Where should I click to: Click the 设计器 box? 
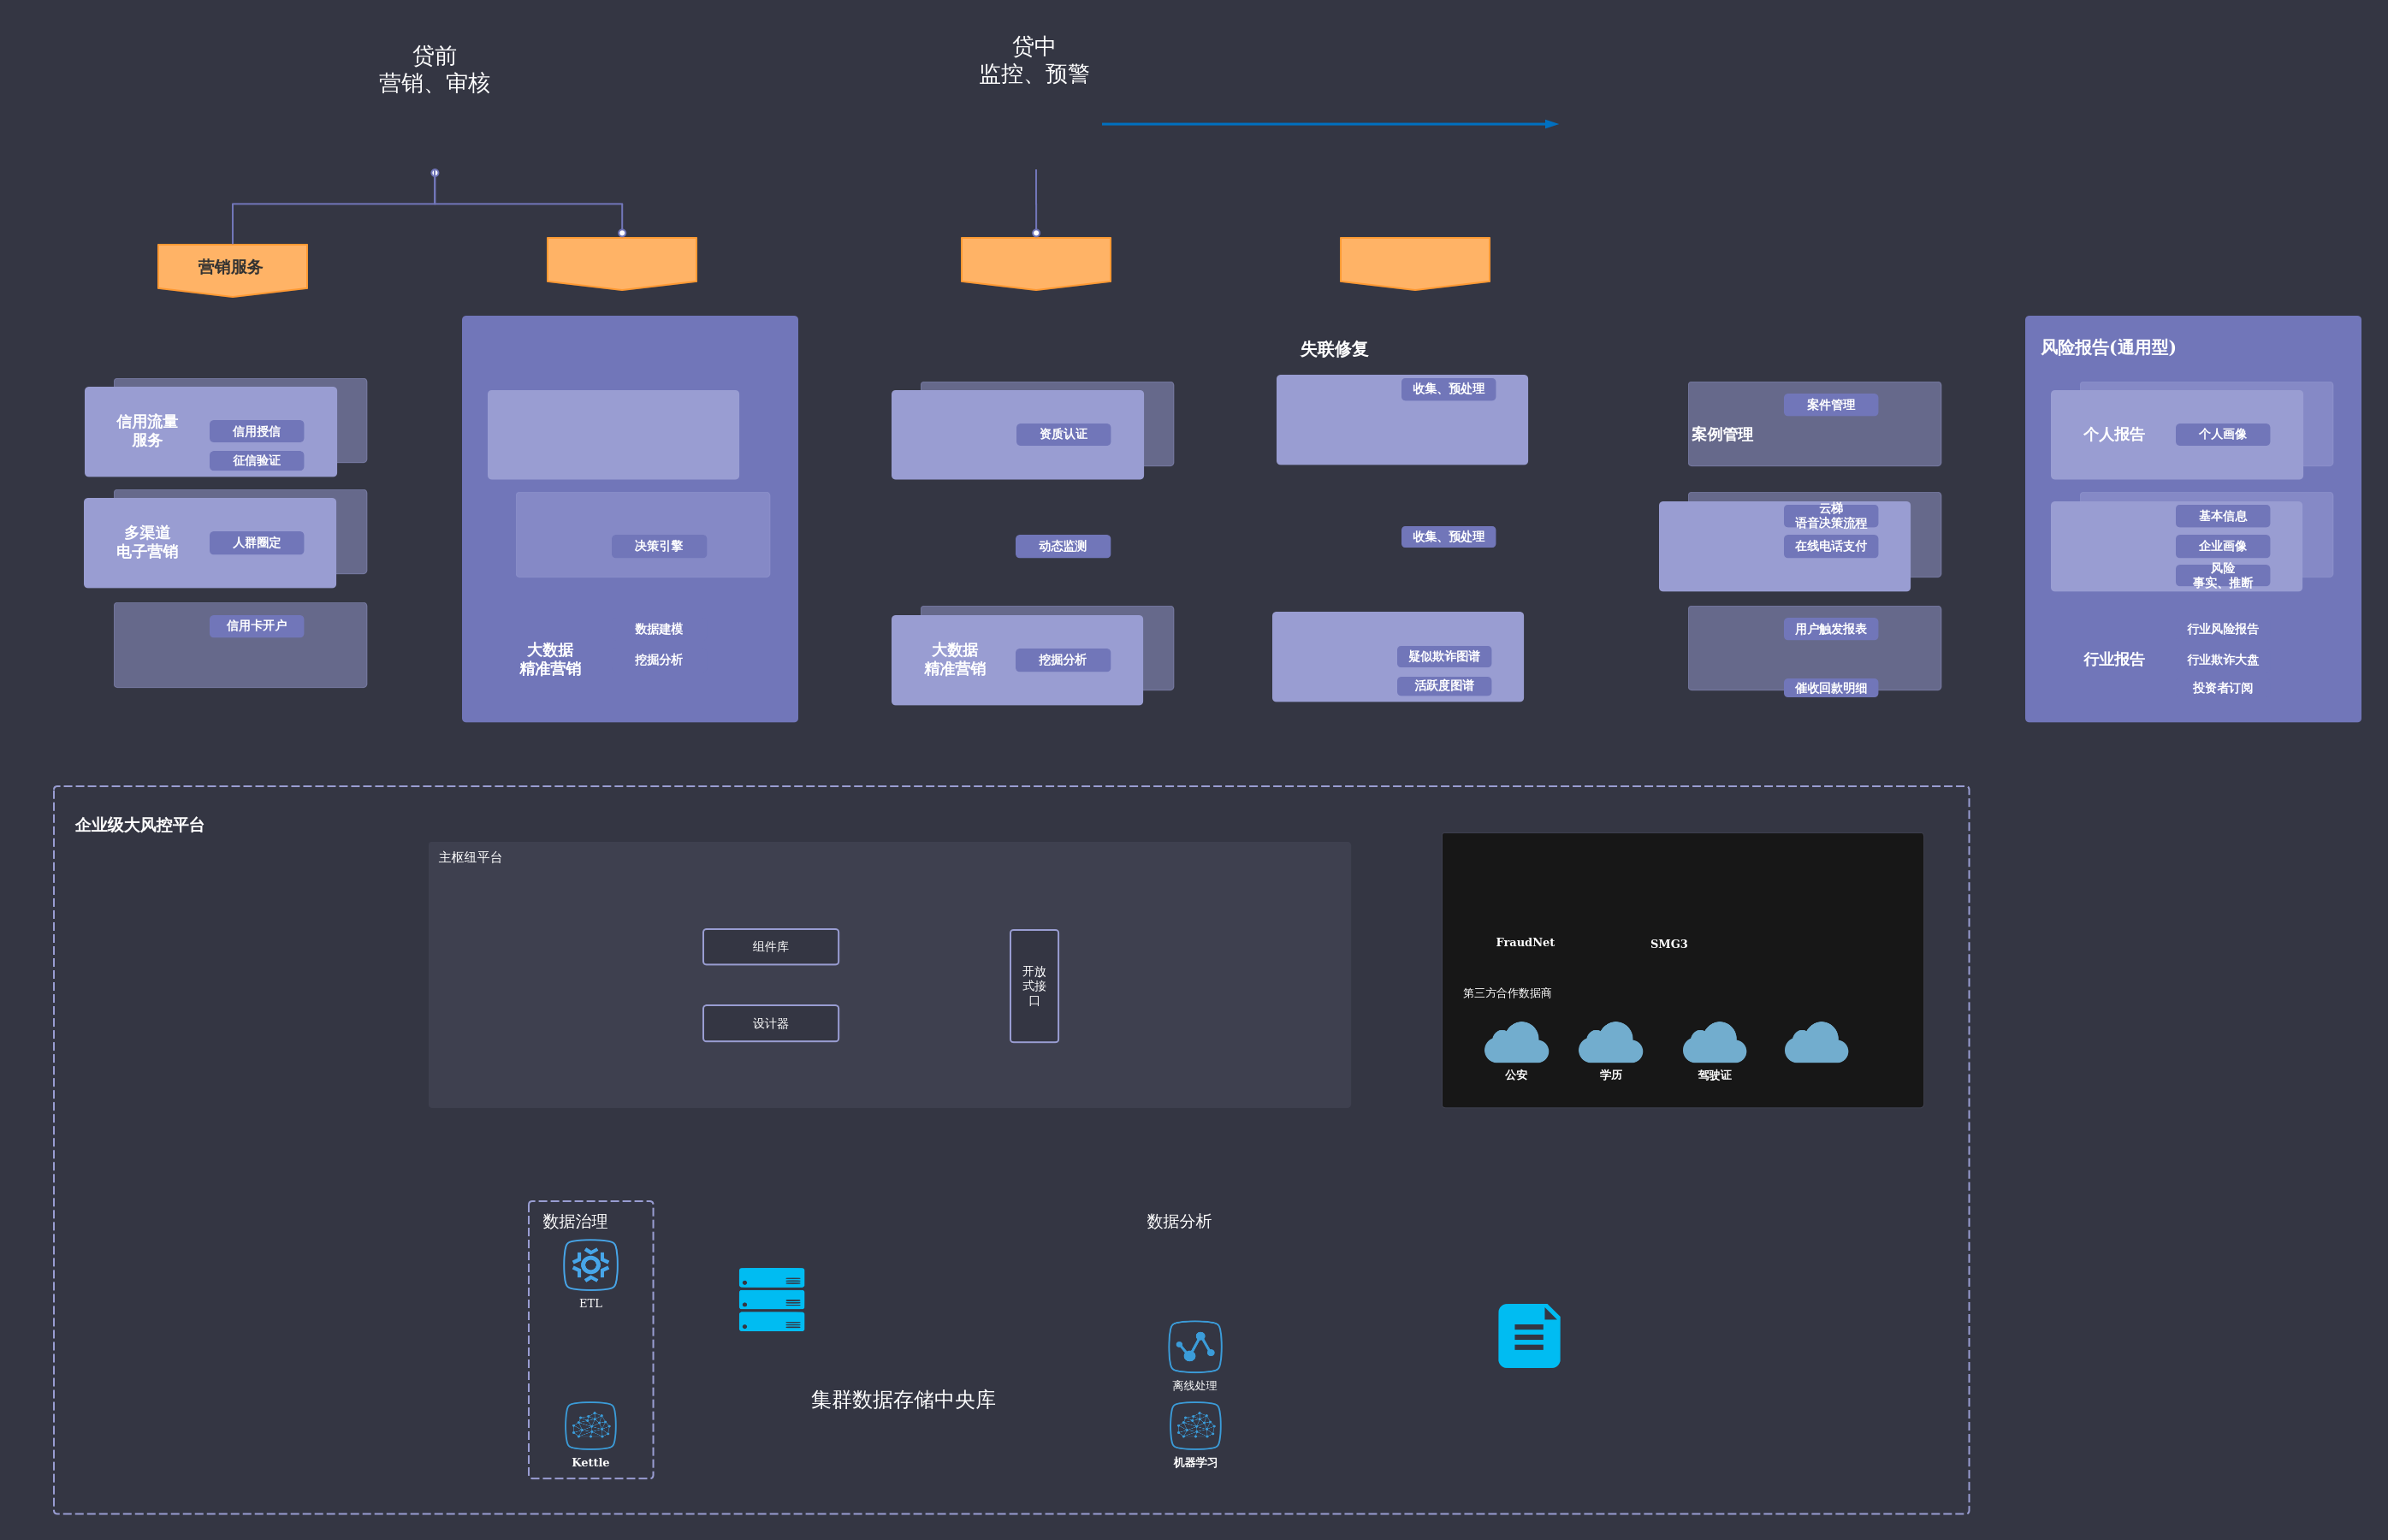pyautogui.click(x=770, y=1023)
